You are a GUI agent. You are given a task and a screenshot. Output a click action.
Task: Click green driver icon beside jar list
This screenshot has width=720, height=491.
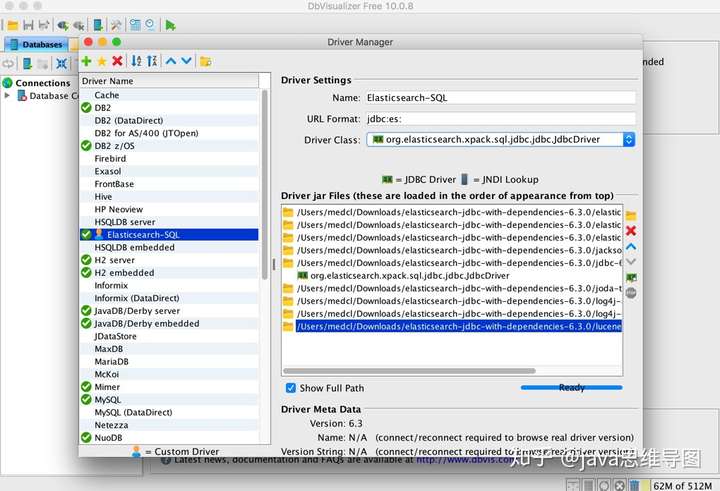(x=631, y=277)
